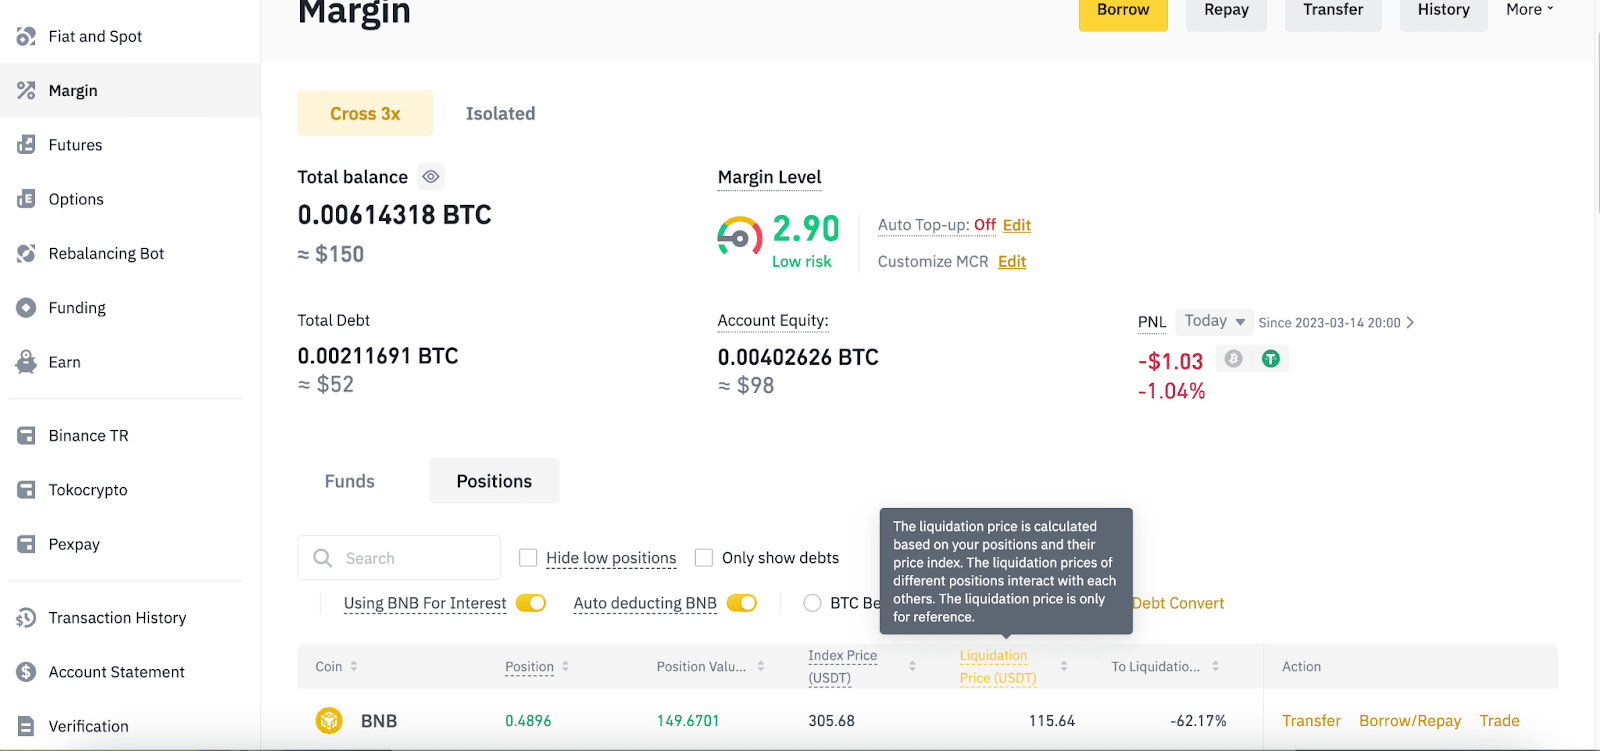Open the Funds tab

[349, 481]
